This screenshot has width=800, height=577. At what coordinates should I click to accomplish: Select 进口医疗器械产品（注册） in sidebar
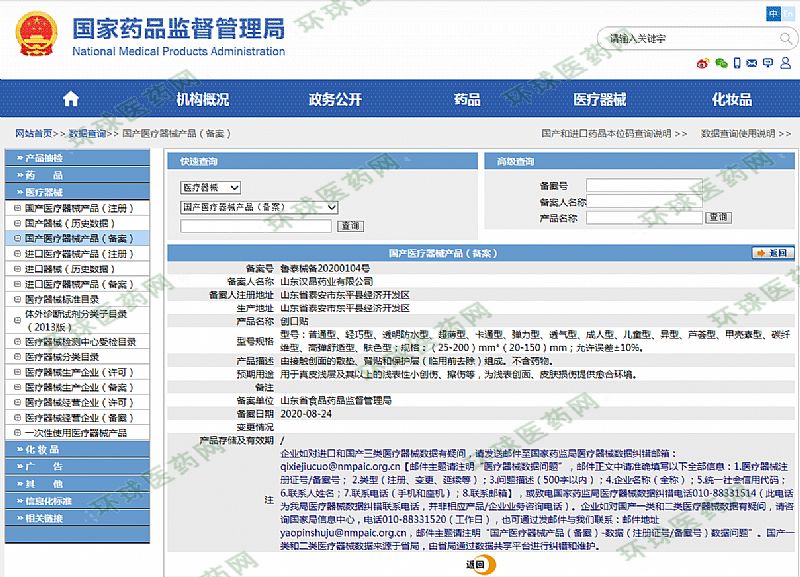[x=78, y=254]
